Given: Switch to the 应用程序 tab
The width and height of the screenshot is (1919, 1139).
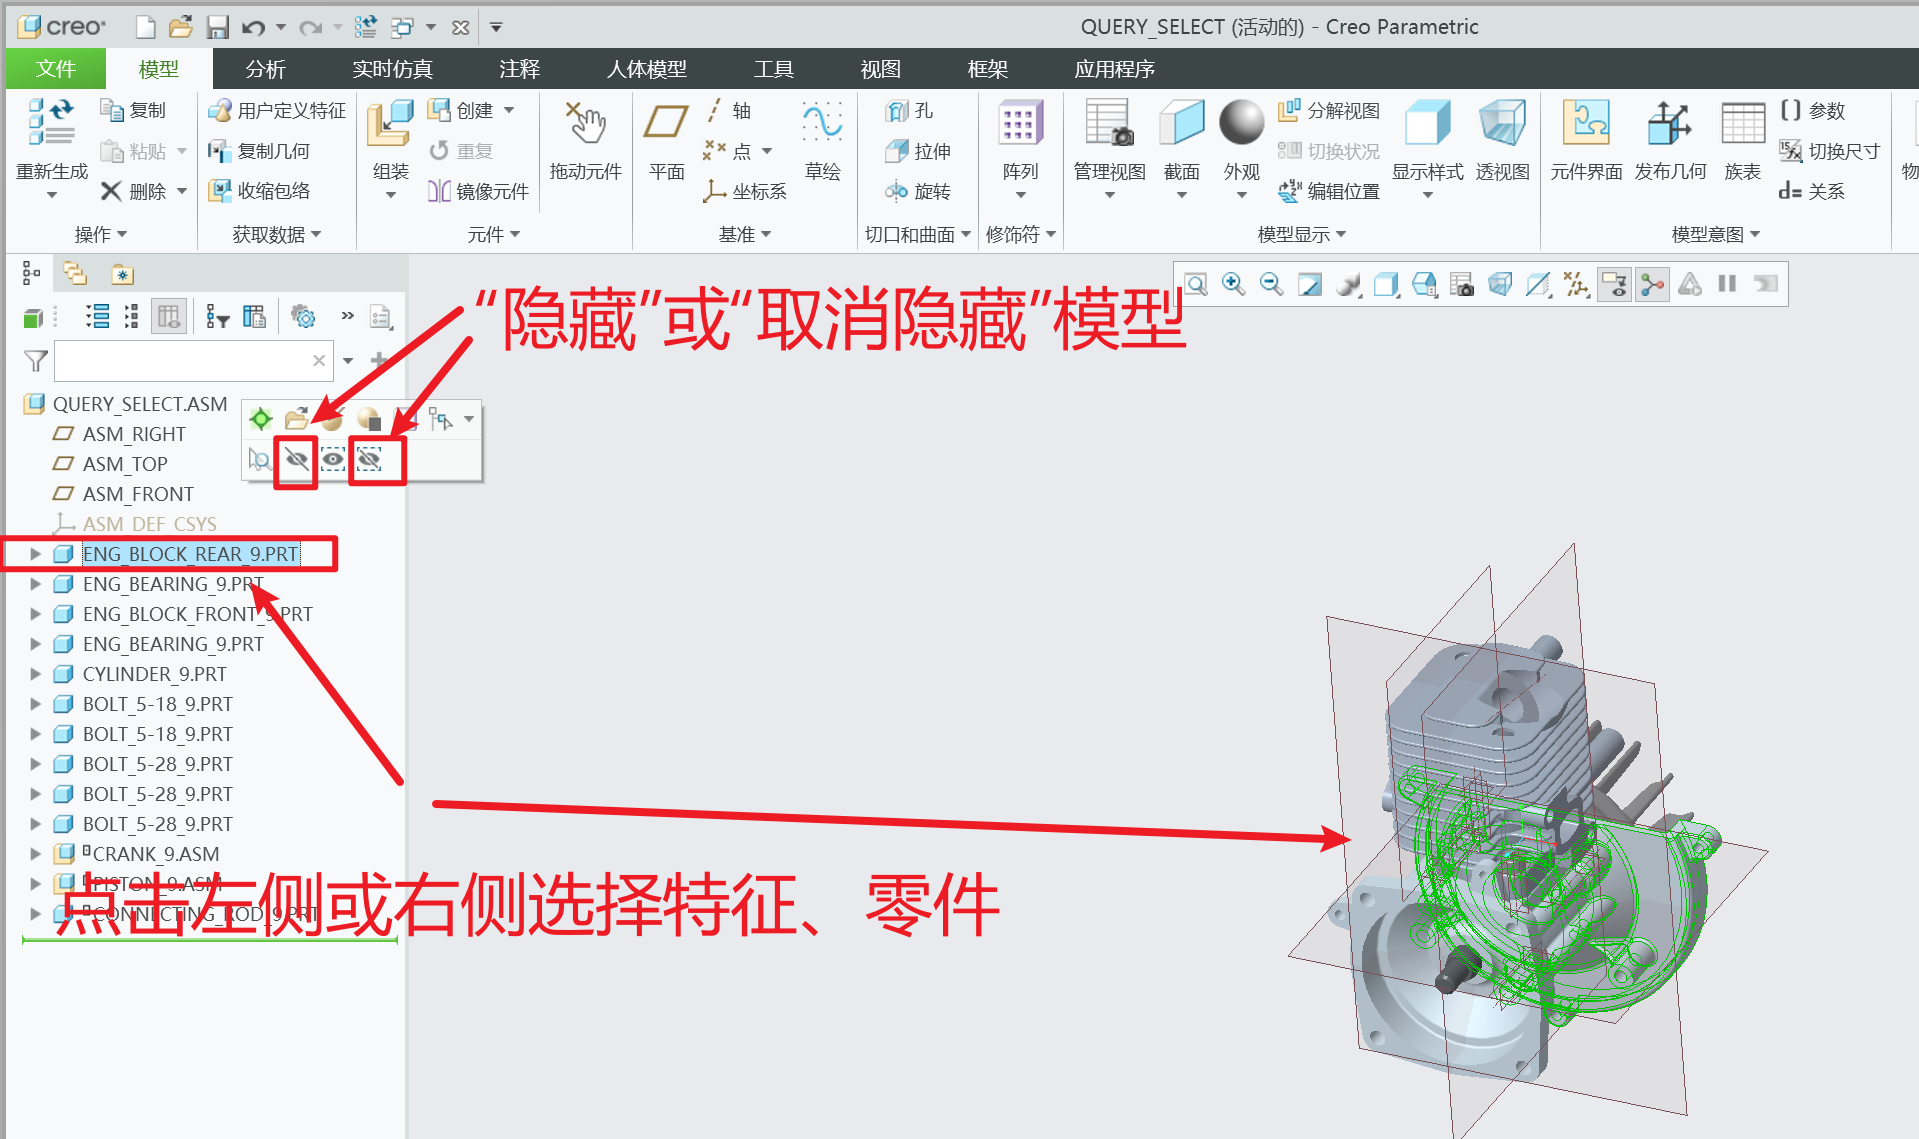Looking at the screenshot, I should [1114, 69].
